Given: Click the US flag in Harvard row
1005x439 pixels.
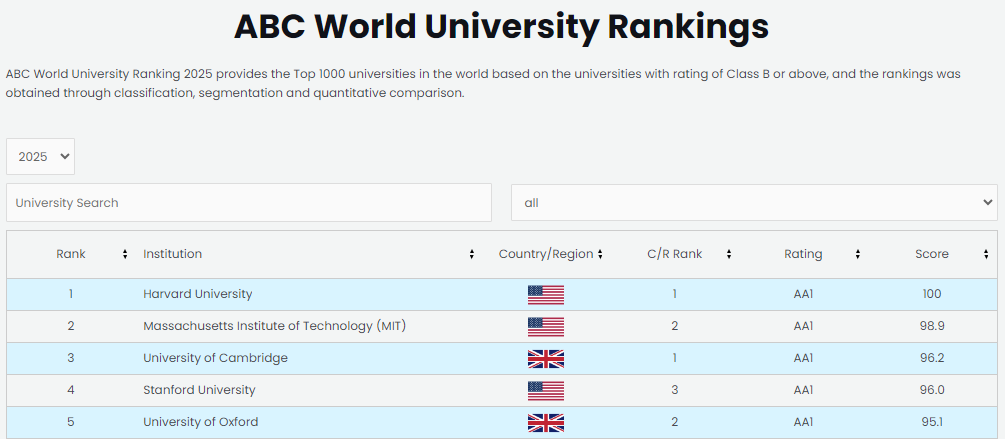Looking at the screenshot, I should (x=545, y=295).
